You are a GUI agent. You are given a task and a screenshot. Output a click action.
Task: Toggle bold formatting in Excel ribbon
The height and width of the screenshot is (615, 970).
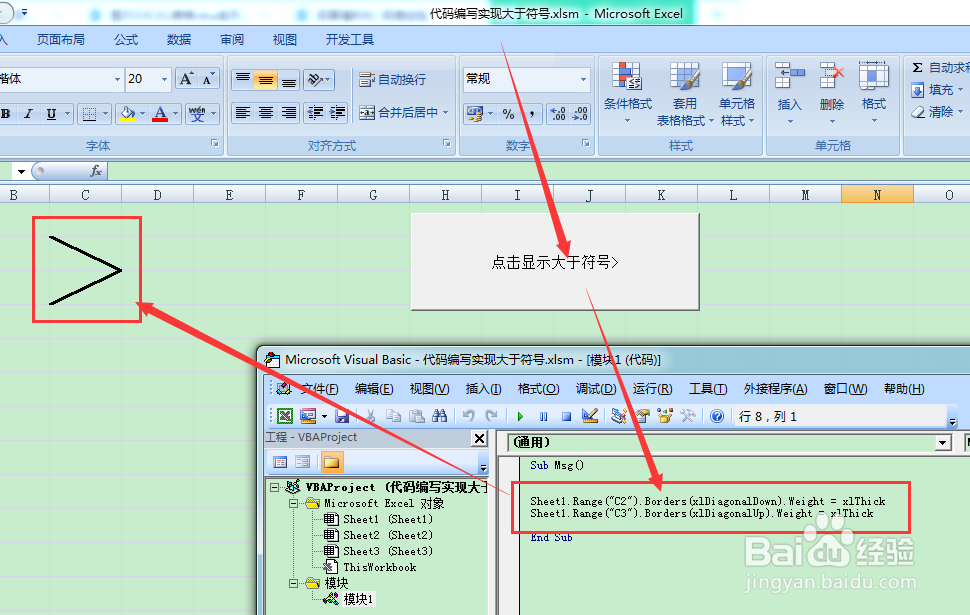pyautogui.click(x=6, y=114)
